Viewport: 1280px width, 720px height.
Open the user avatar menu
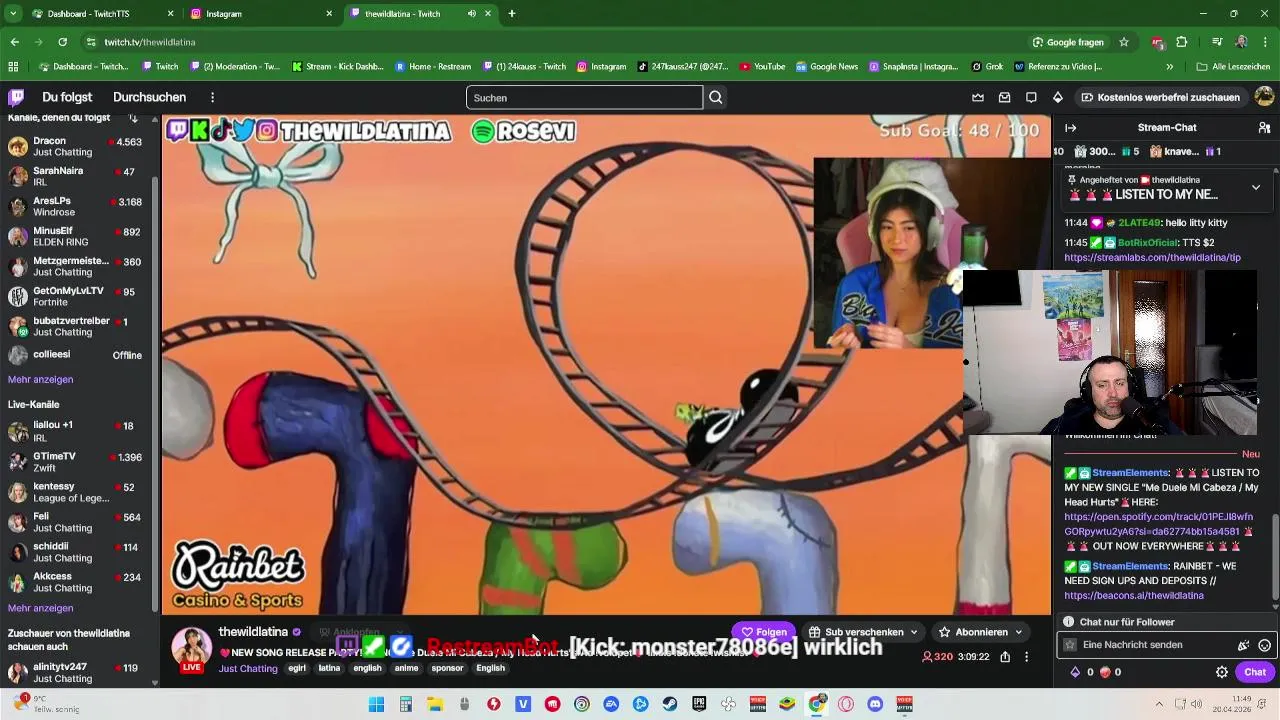pos(1264,97)
